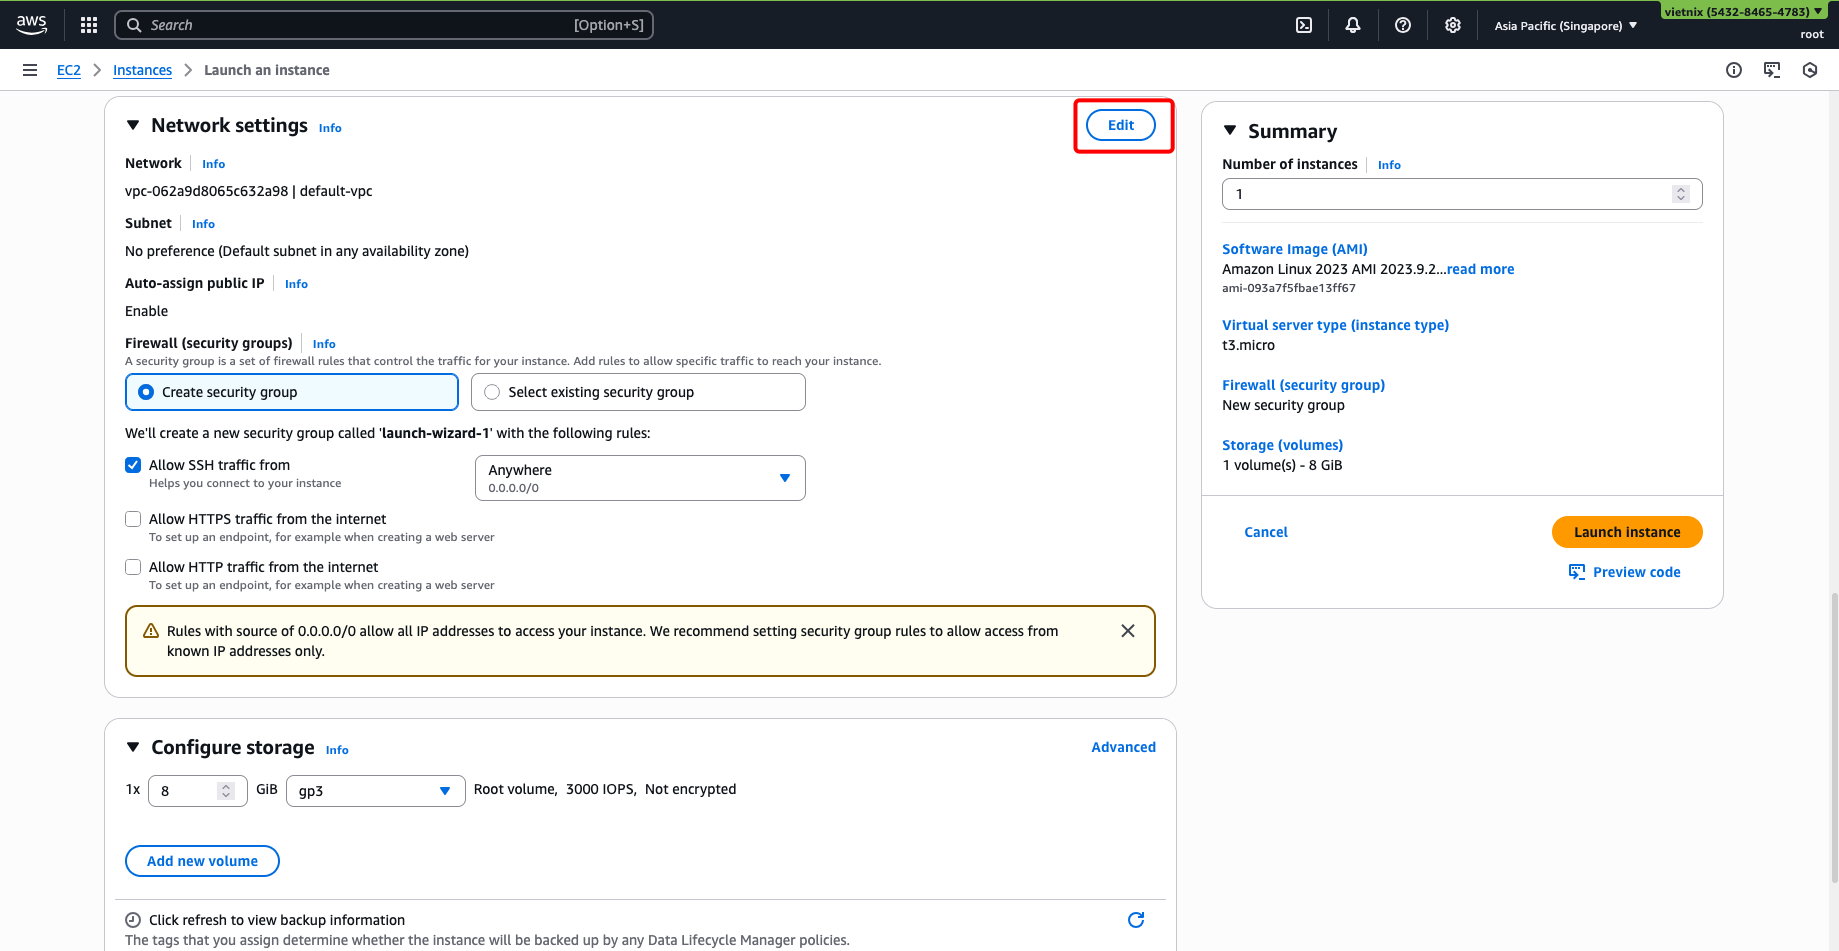
Task: Increment number of instances with stepper
Action: 1681,189
